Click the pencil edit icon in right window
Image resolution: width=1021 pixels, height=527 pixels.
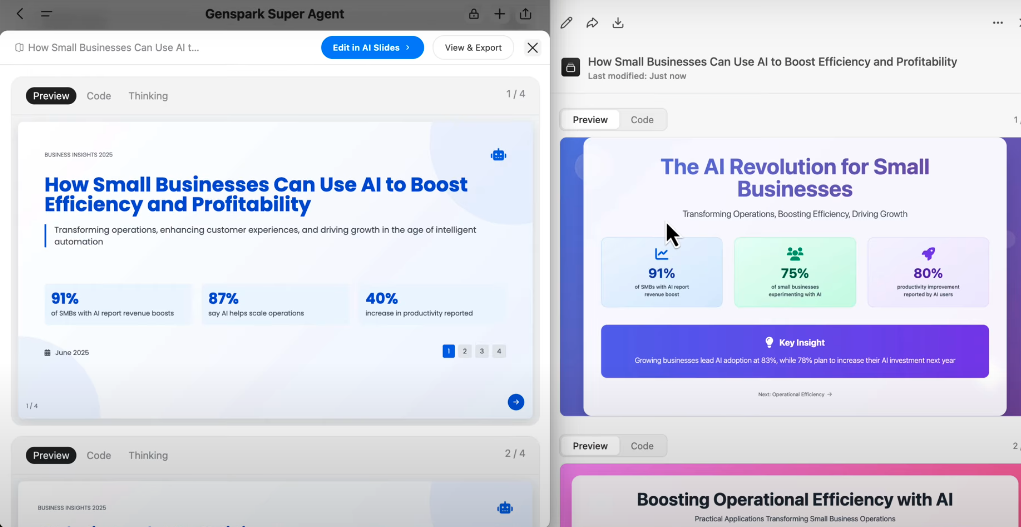(566, 23)
